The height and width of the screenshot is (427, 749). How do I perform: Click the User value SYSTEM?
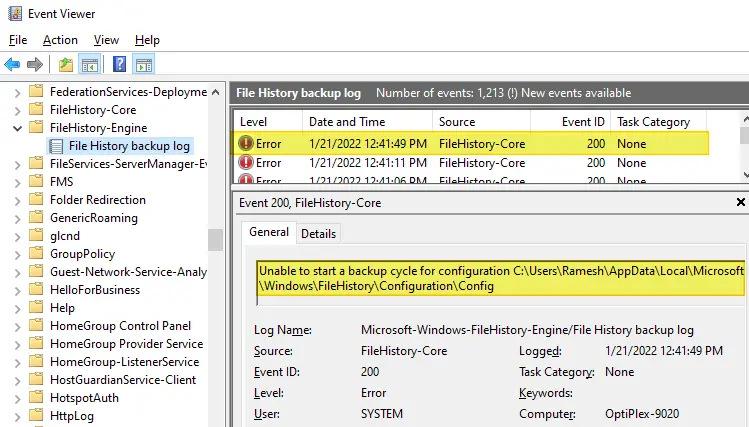pos(382,414)
